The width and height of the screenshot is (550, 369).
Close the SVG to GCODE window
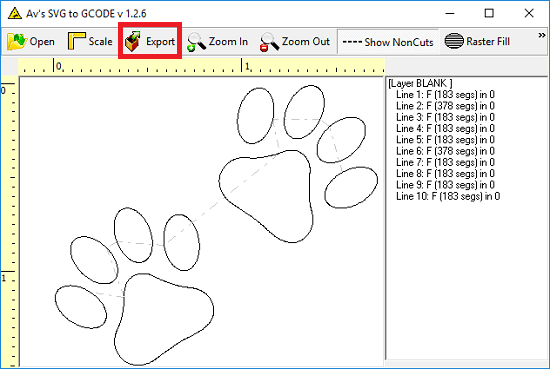(x=529, y=13)
